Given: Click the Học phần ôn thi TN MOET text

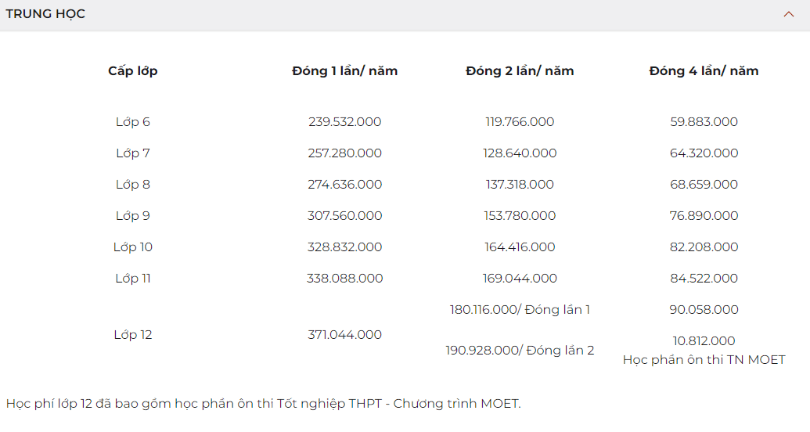Looking at the screenshot, I should tap(704, 359).
